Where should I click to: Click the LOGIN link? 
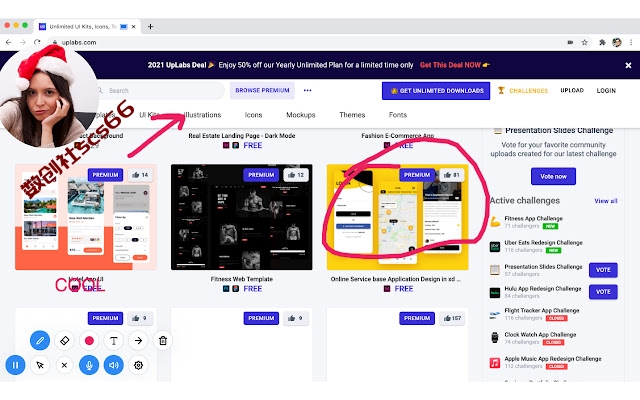pyautogui.click(x=606, y=90)
